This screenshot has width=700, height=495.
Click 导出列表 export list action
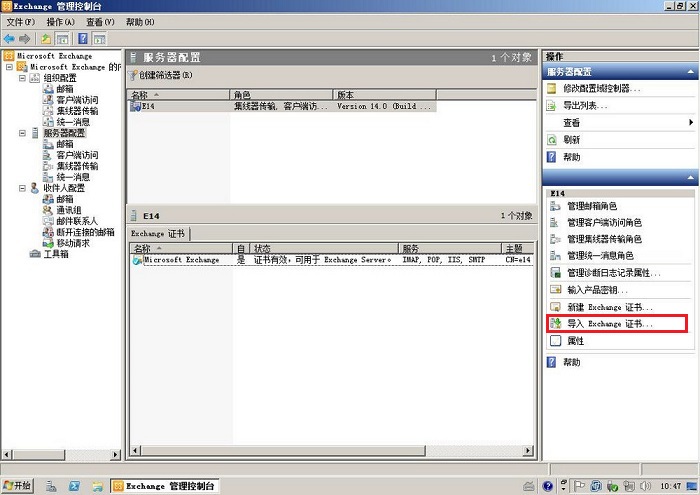point(585,105)
